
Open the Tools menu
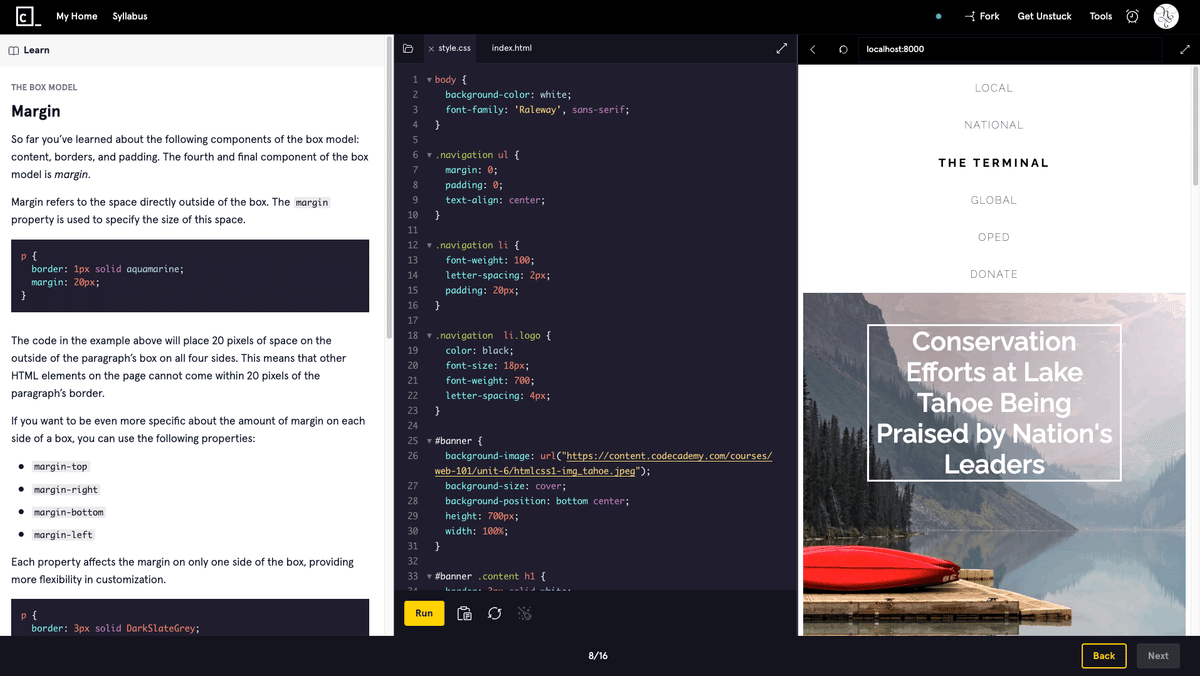(1101, 16)
